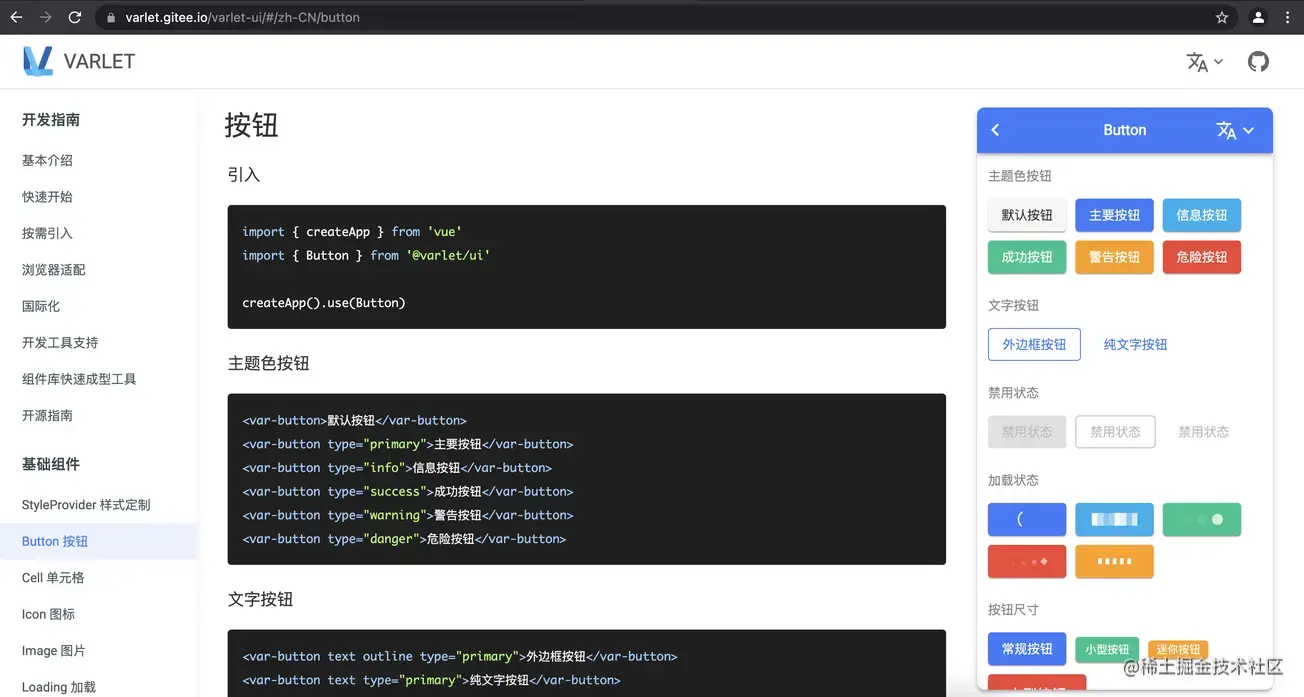
Task: Click the gray filled 禁用状态 button
Action: [x=1027, y=432]
